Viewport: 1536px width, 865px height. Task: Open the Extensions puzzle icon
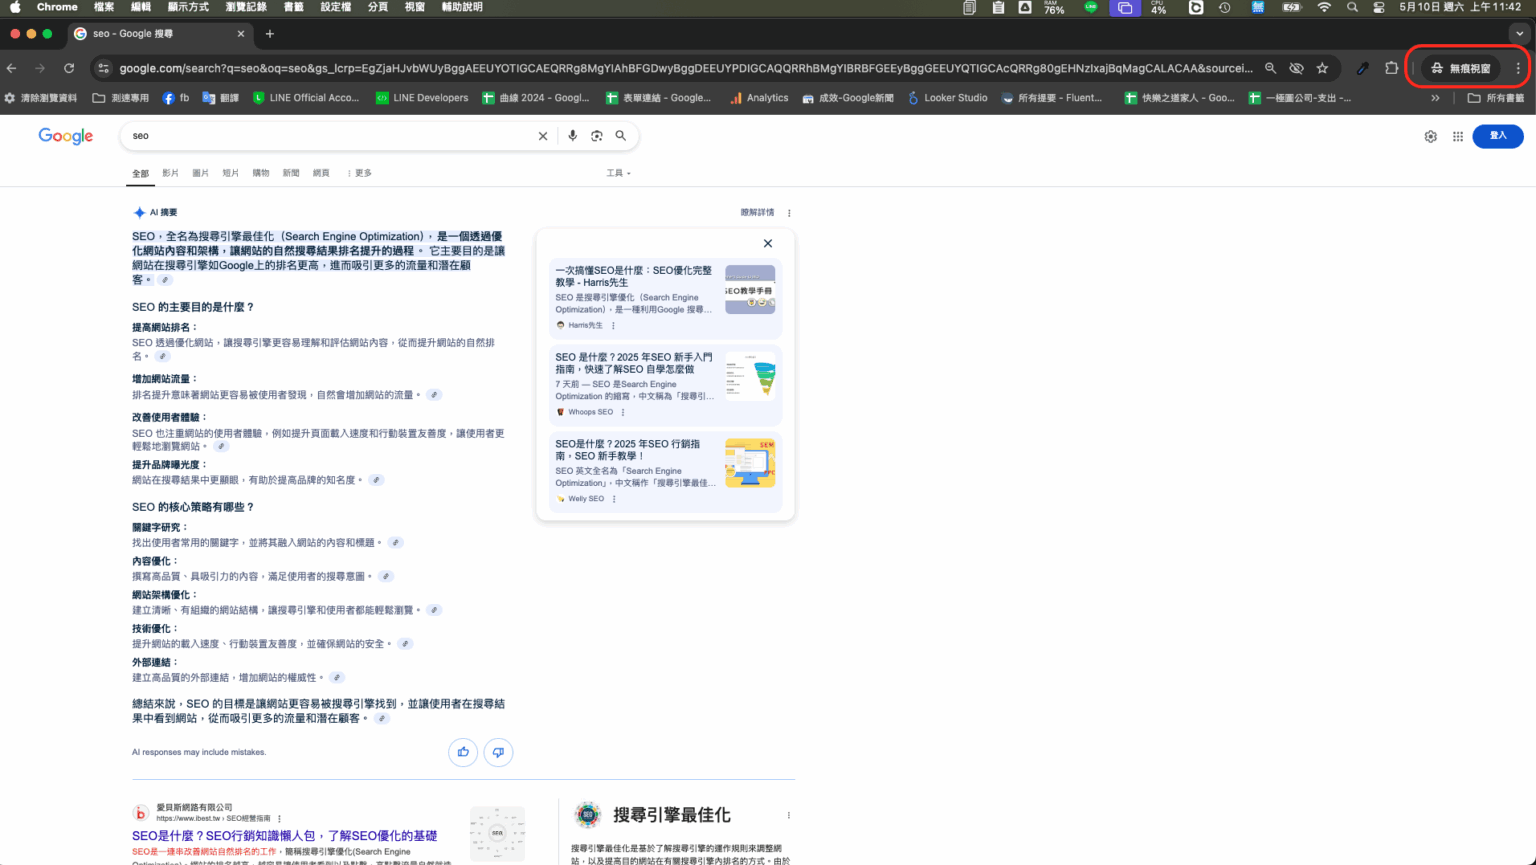click(x=1391, y=68)
